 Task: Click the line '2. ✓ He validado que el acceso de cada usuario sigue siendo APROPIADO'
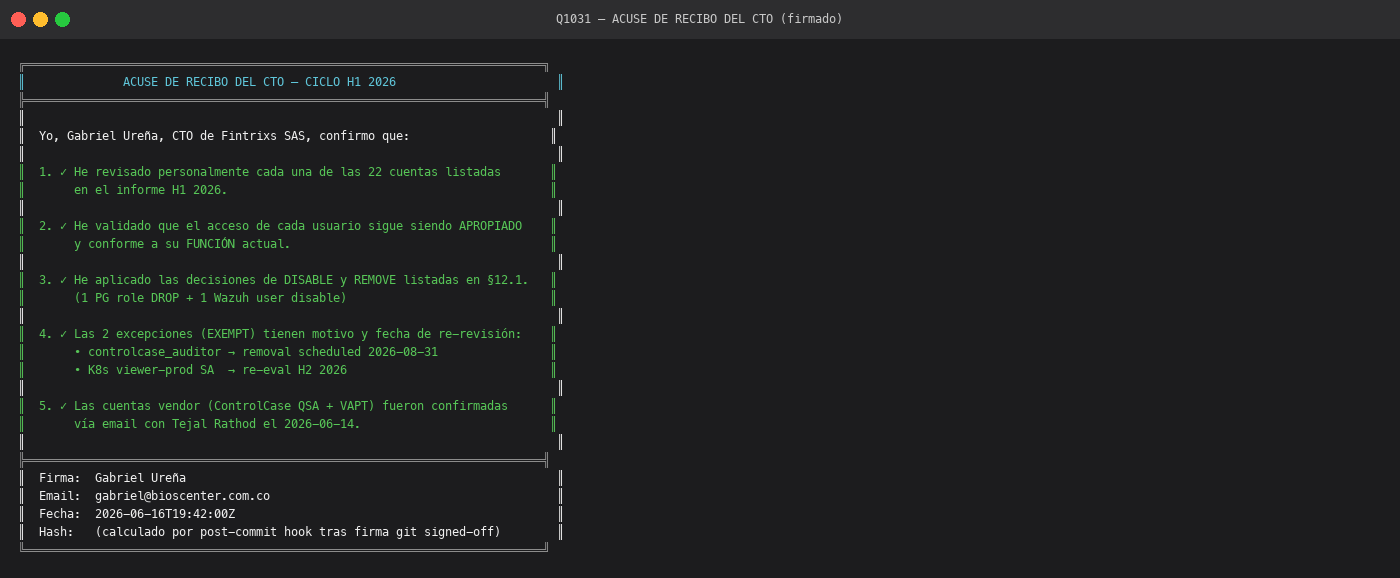280,226
